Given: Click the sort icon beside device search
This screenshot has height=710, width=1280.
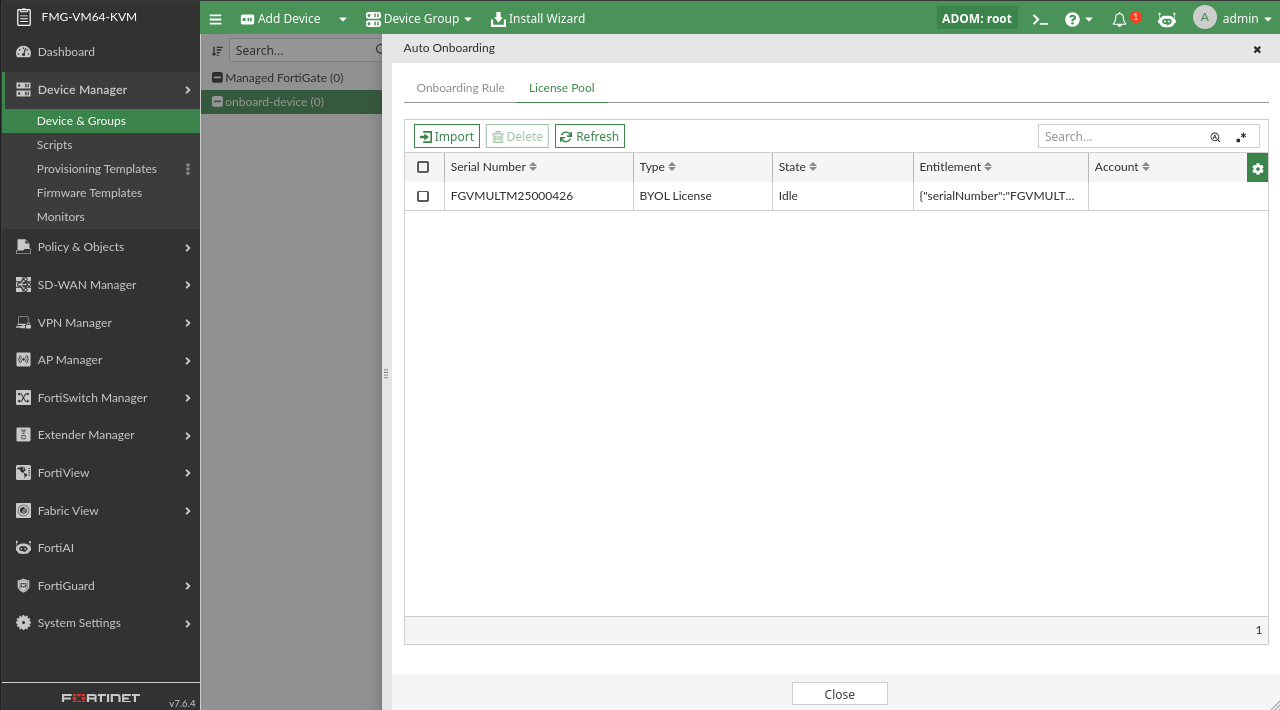Looking at the screenshot, I should tap(216, 50).
